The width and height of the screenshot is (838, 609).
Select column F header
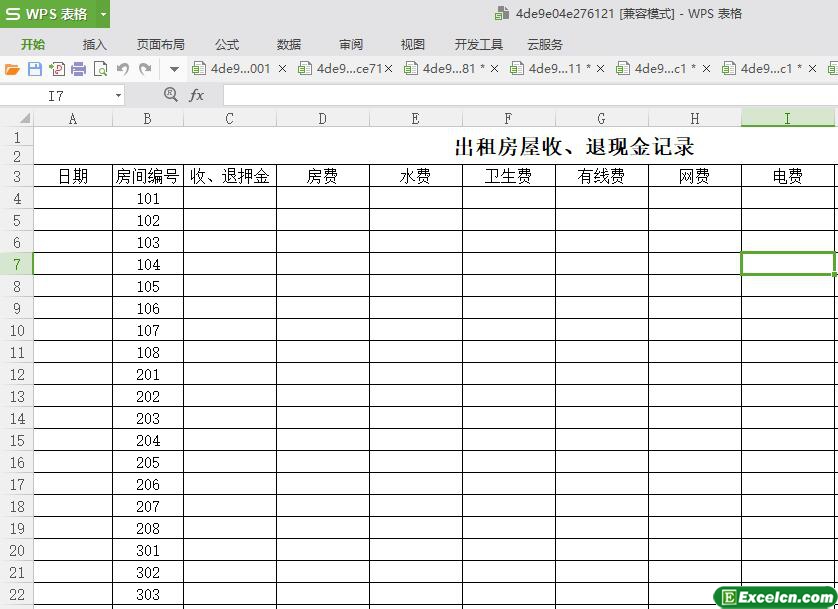[x=509, y=119]
